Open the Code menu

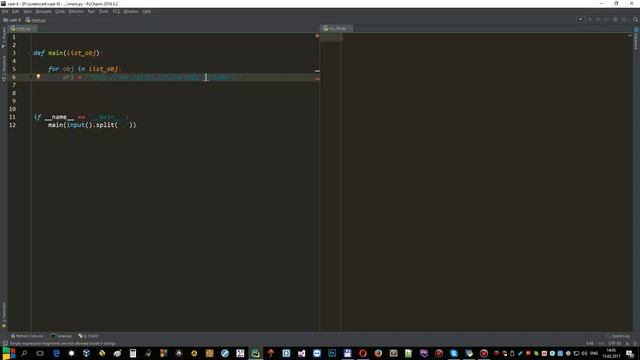tap(60, 11)
